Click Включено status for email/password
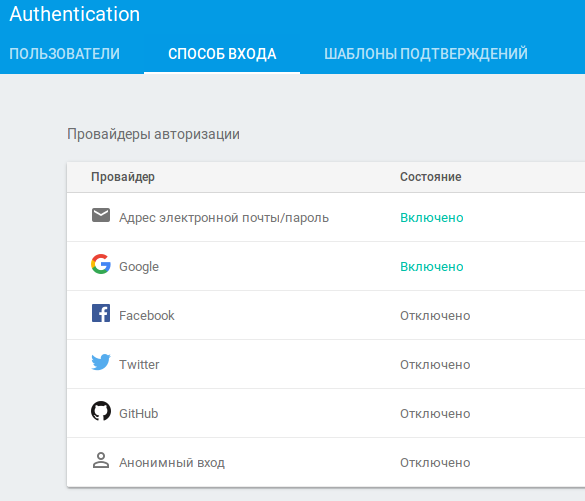The height and width of the screenshot is (501, 585). point(432,217)
